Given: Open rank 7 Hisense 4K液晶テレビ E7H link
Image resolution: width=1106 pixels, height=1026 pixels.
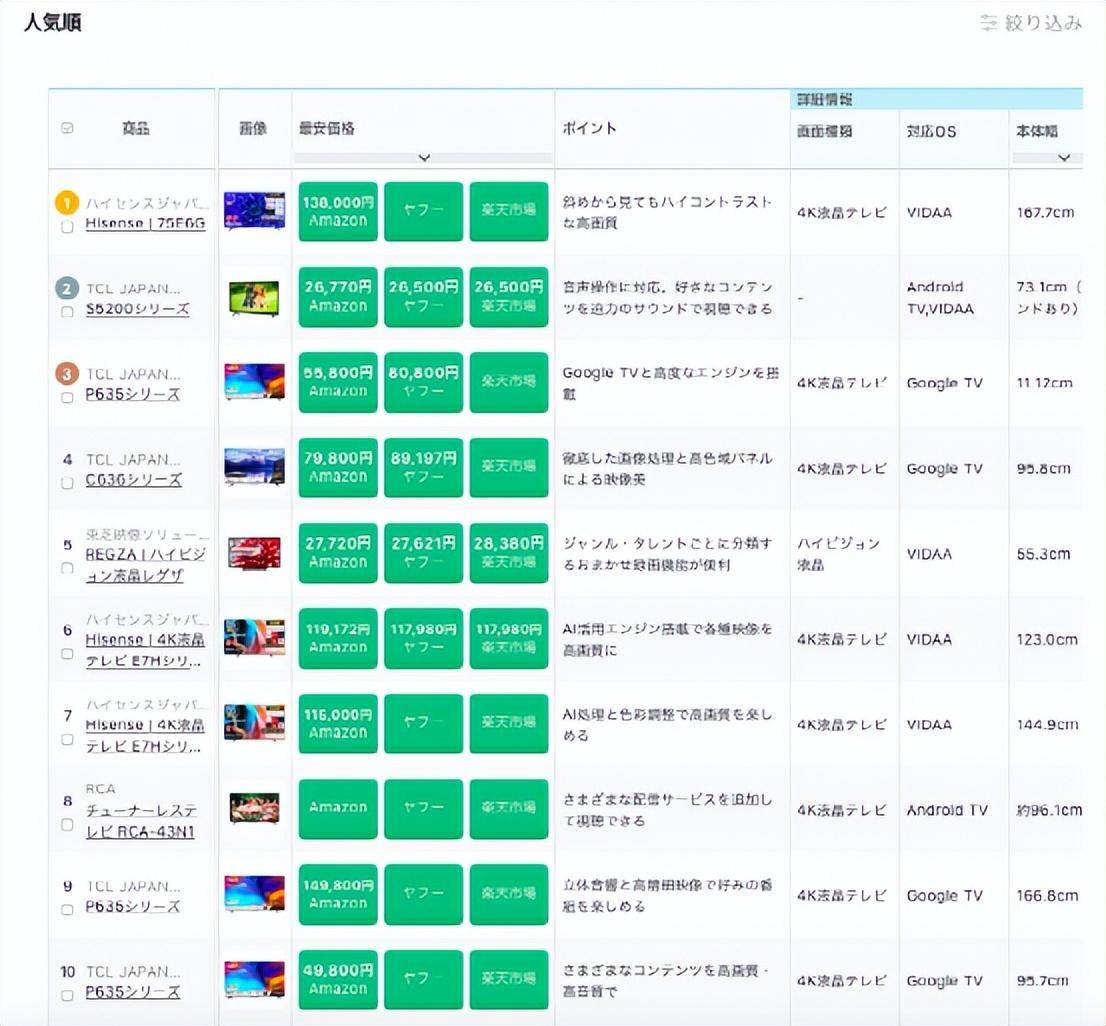Looking at the screenshot, I should (145, 735).
